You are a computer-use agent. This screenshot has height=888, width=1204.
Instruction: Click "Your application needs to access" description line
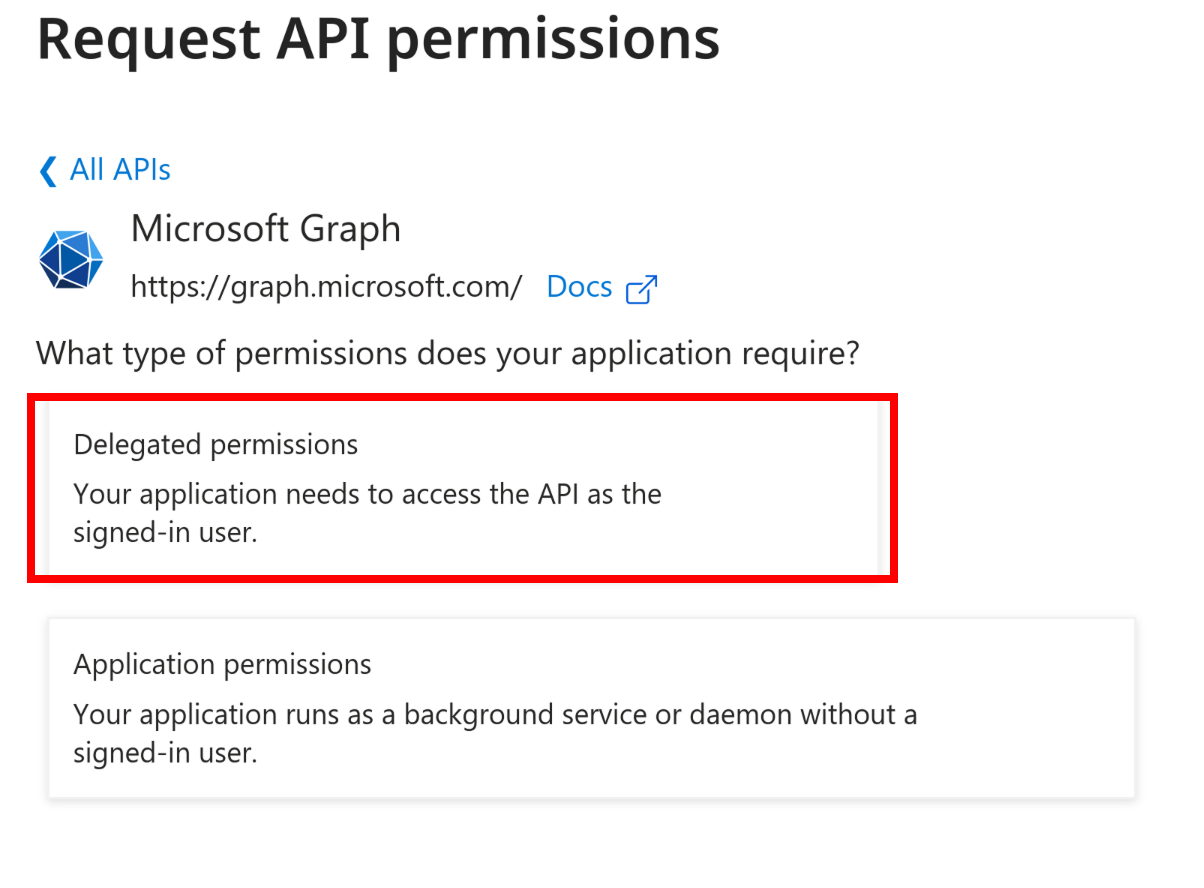[x=367, y=494]
